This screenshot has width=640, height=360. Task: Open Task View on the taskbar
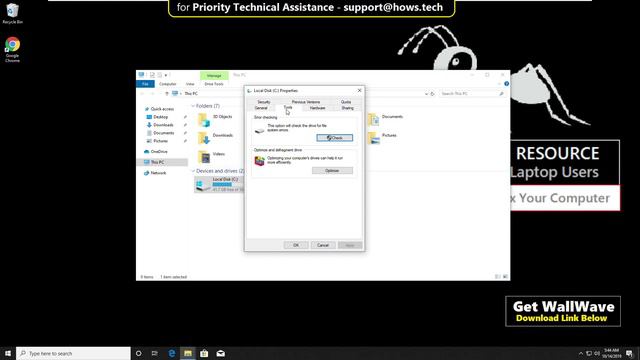click(x=155, y=353)
